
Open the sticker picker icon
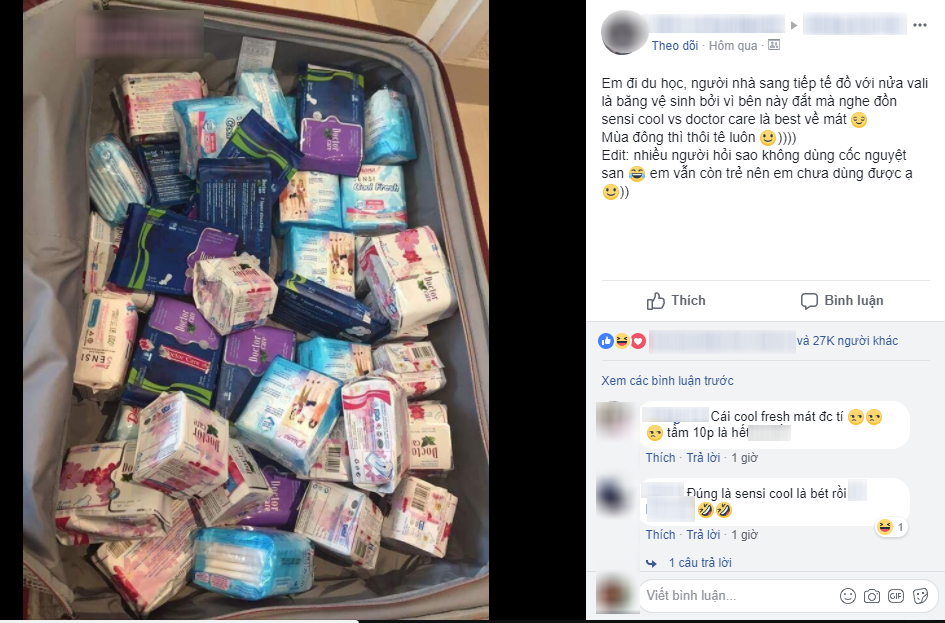click(x=920, y=596)
